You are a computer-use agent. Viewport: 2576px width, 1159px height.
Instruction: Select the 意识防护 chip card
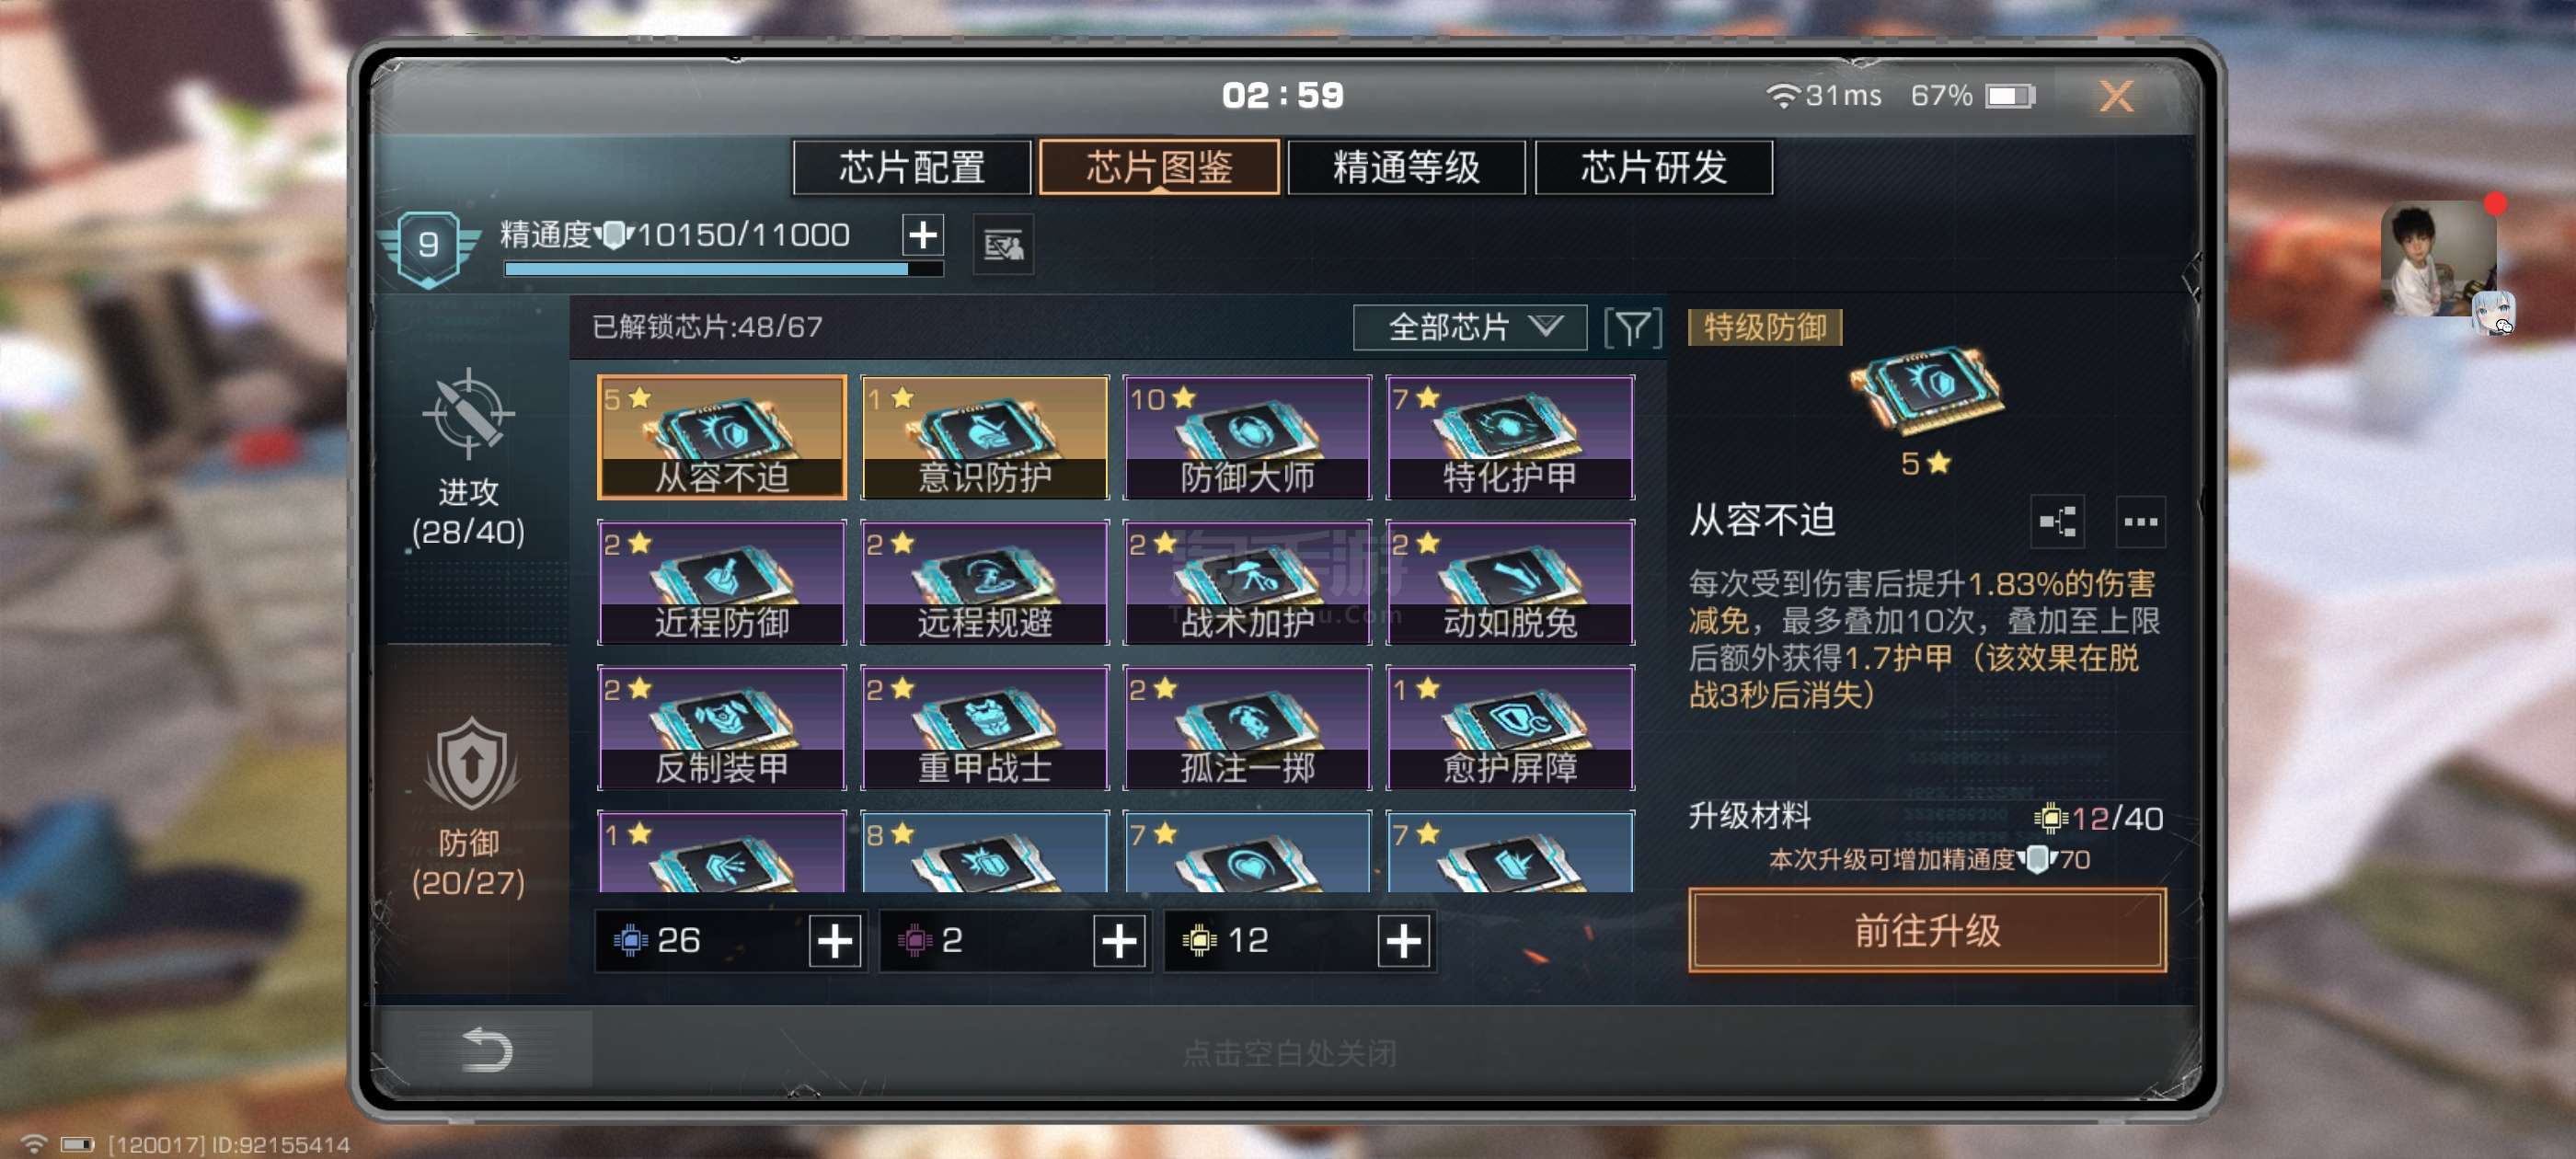(984, 437)
